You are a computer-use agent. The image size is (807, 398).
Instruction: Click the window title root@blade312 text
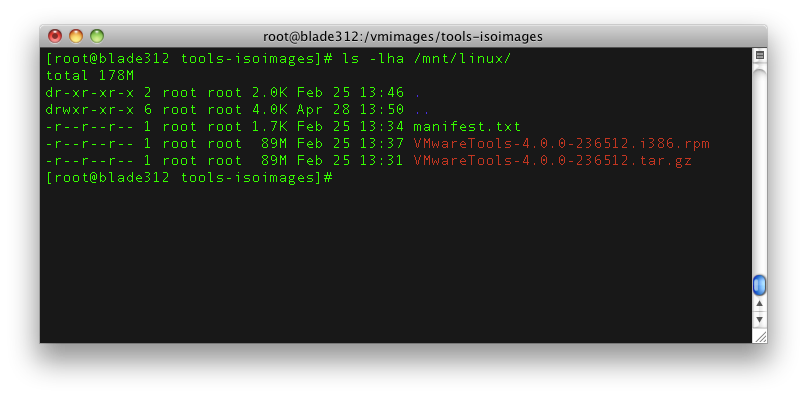[x=402, y=37]
